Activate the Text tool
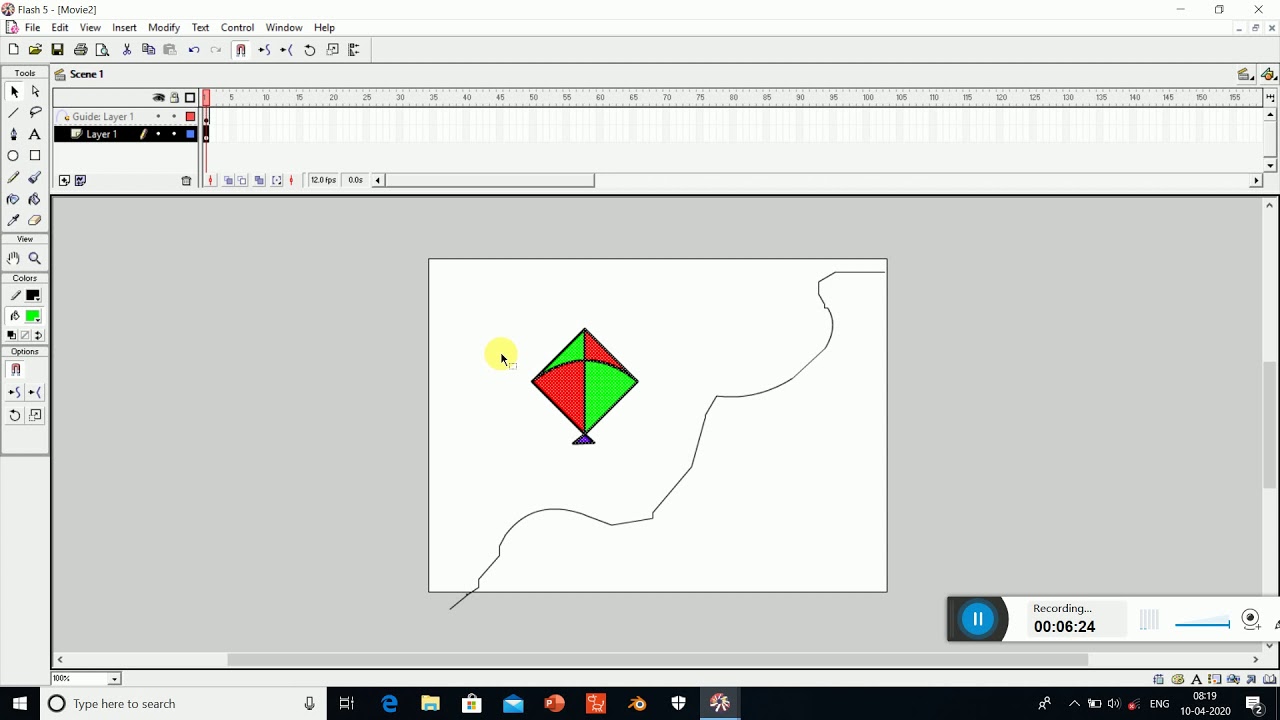The width and height of the screenshot is (1280, 720). coord(35,134)
